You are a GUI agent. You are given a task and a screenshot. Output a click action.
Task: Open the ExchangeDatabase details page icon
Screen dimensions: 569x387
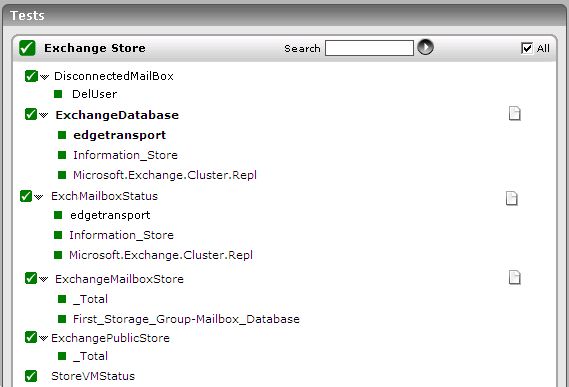515,114
